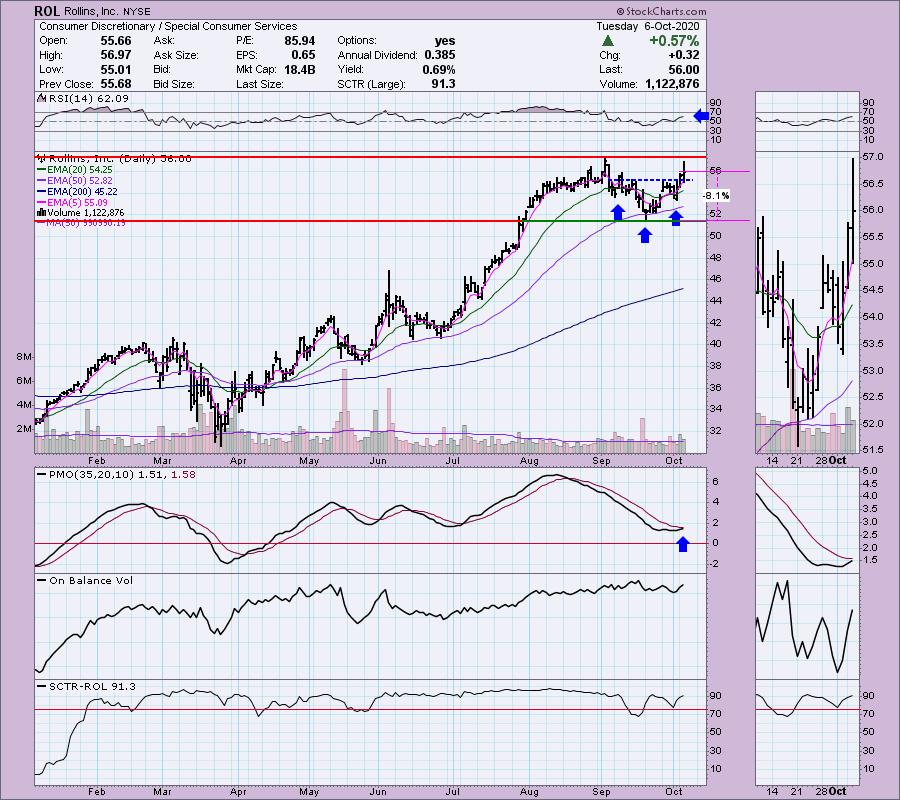Click the EMA(20) 54.25 legend text
Viewport: 900px width, 800px height.
(81, 170)
